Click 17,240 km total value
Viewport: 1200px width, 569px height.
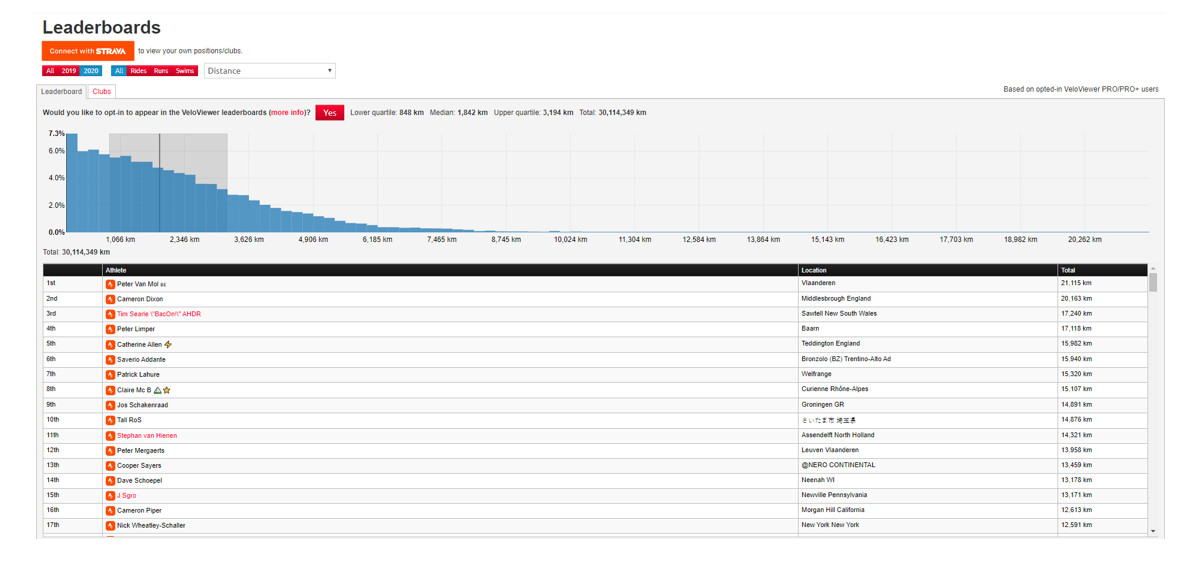(x=1076, y=314)
